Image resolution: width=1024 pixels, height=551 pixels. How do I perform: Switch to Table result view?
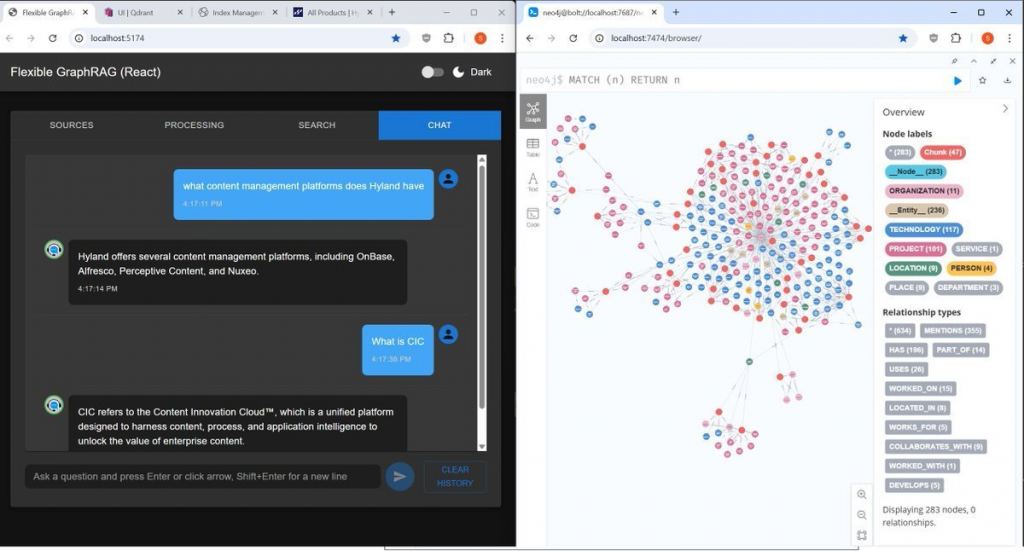pos(533,148)
